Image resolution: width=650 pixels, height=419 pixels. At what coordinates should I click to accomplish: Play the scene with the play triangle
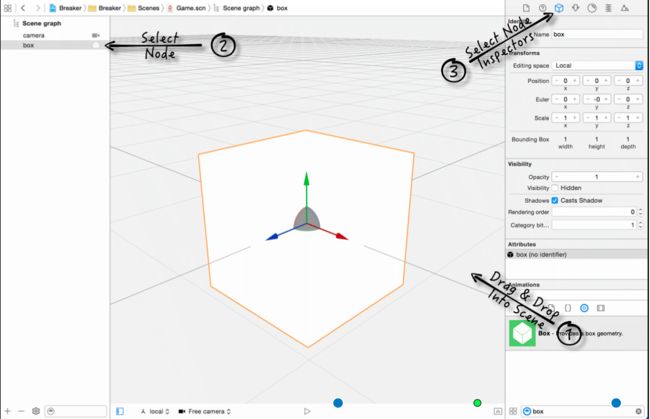coord(307,411)
